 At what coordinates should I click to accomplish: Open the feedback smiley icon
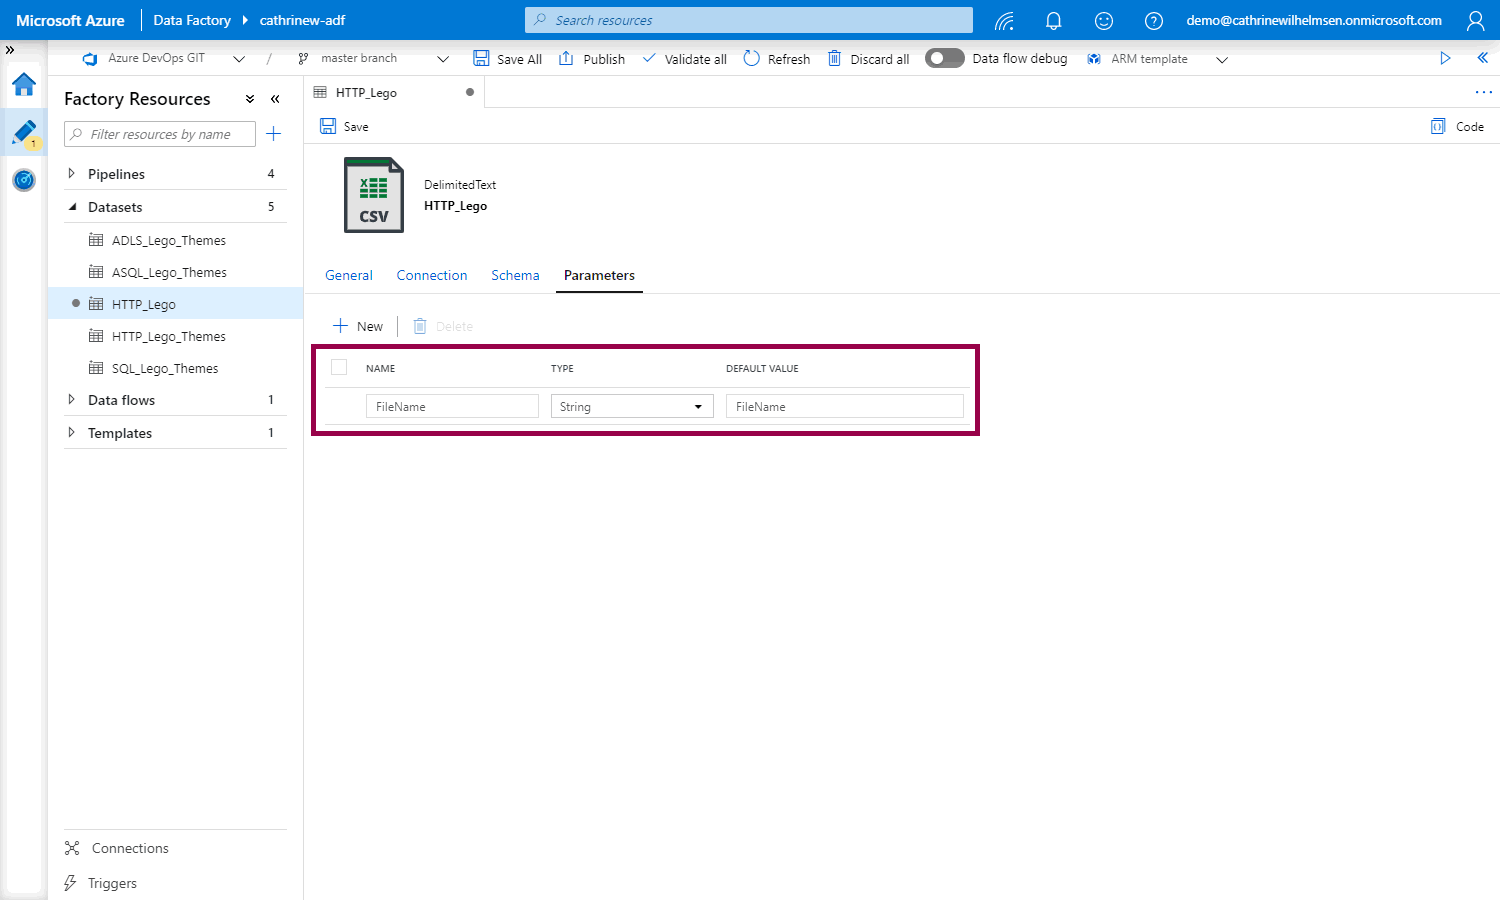(x=1104, y=21)
